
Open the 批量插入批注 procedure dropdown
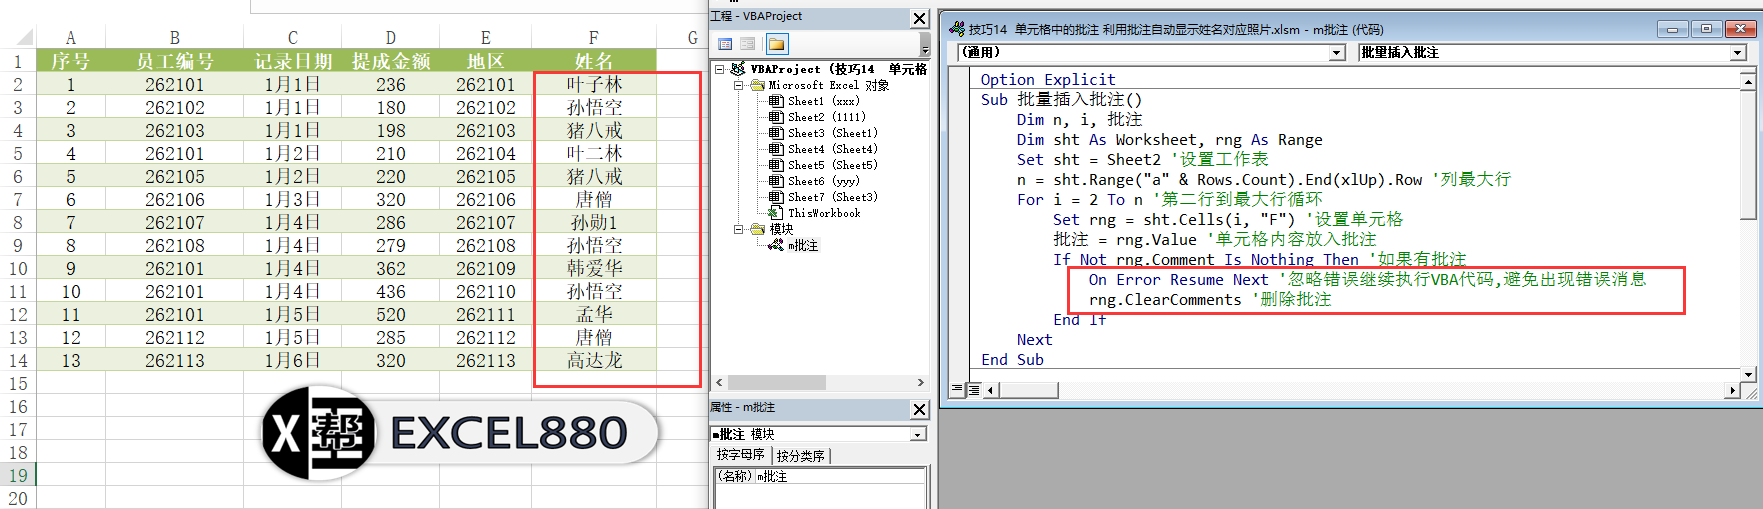[x=1738, y=53]
